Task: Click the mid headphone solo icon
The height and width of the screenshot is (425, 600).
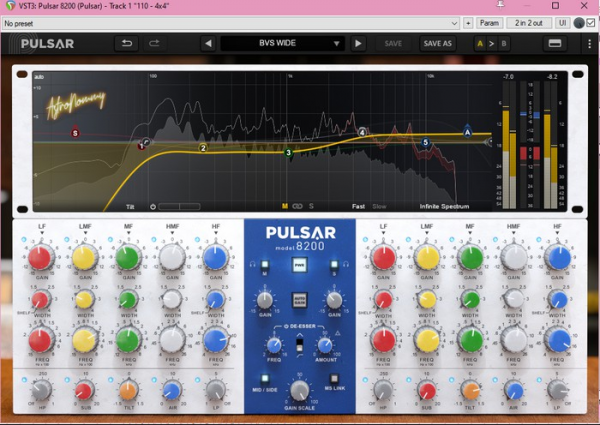Action: [x=253, y=264]
